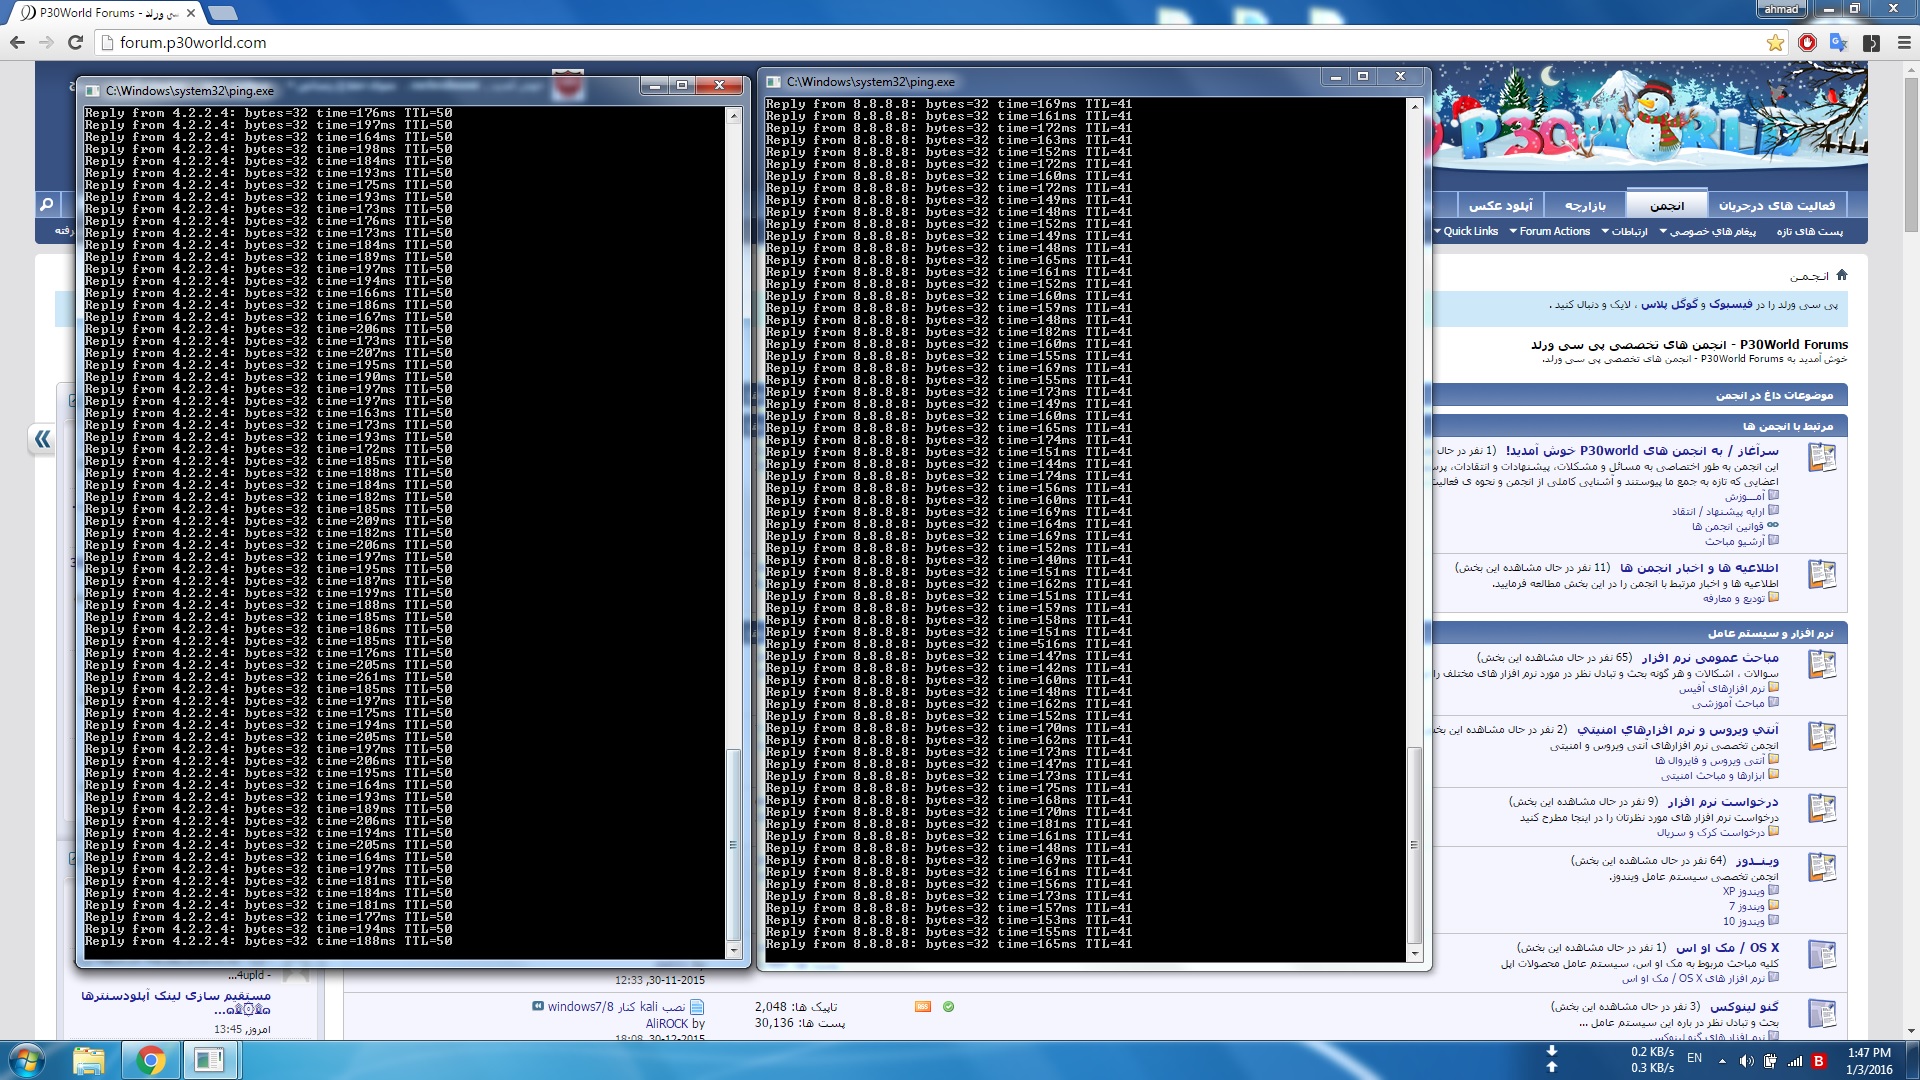The height and width of the screenshot is (1080, 1920).
Task: Click the status icon for آنتی ویروس forum row
Action: click(x=1822, y=737)
